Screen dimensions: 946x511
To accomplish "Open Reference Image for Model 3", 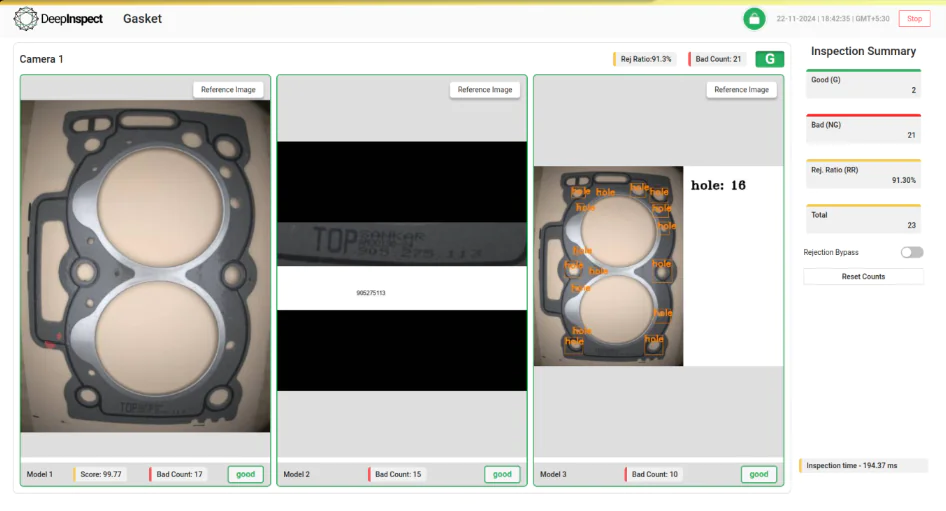I will (x=741, y=90).
